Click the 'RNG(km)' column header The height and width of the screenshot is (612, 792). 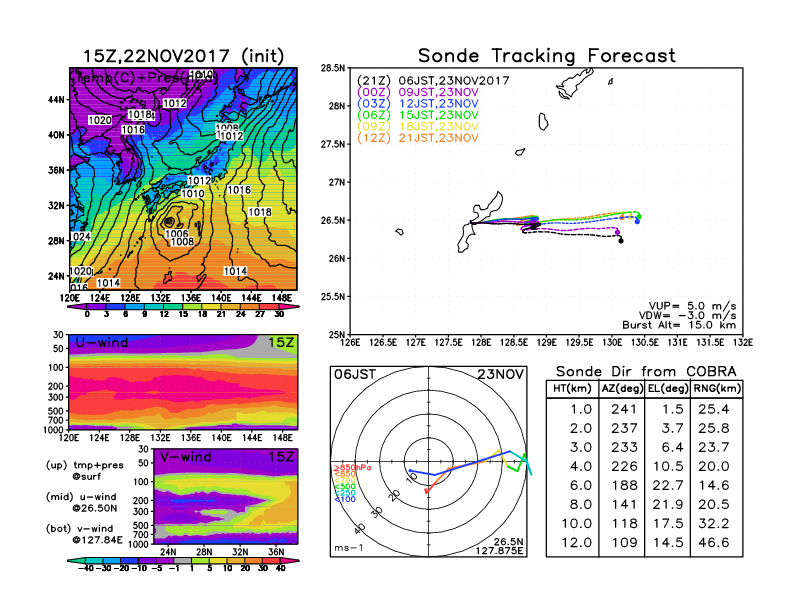pyautogui.click(x=717, y=388)
